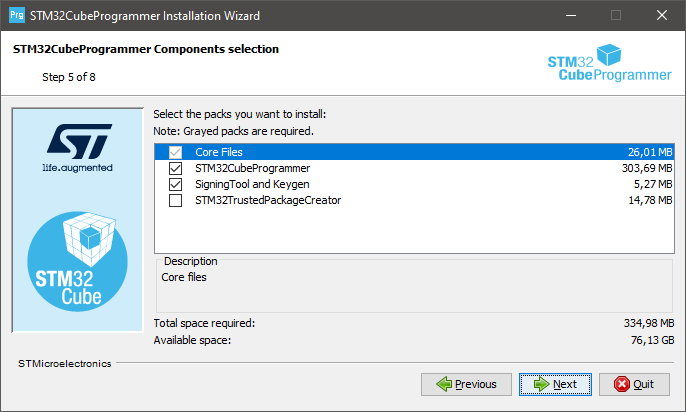Click the Next button
686x412 pixels.
[555, 384]
